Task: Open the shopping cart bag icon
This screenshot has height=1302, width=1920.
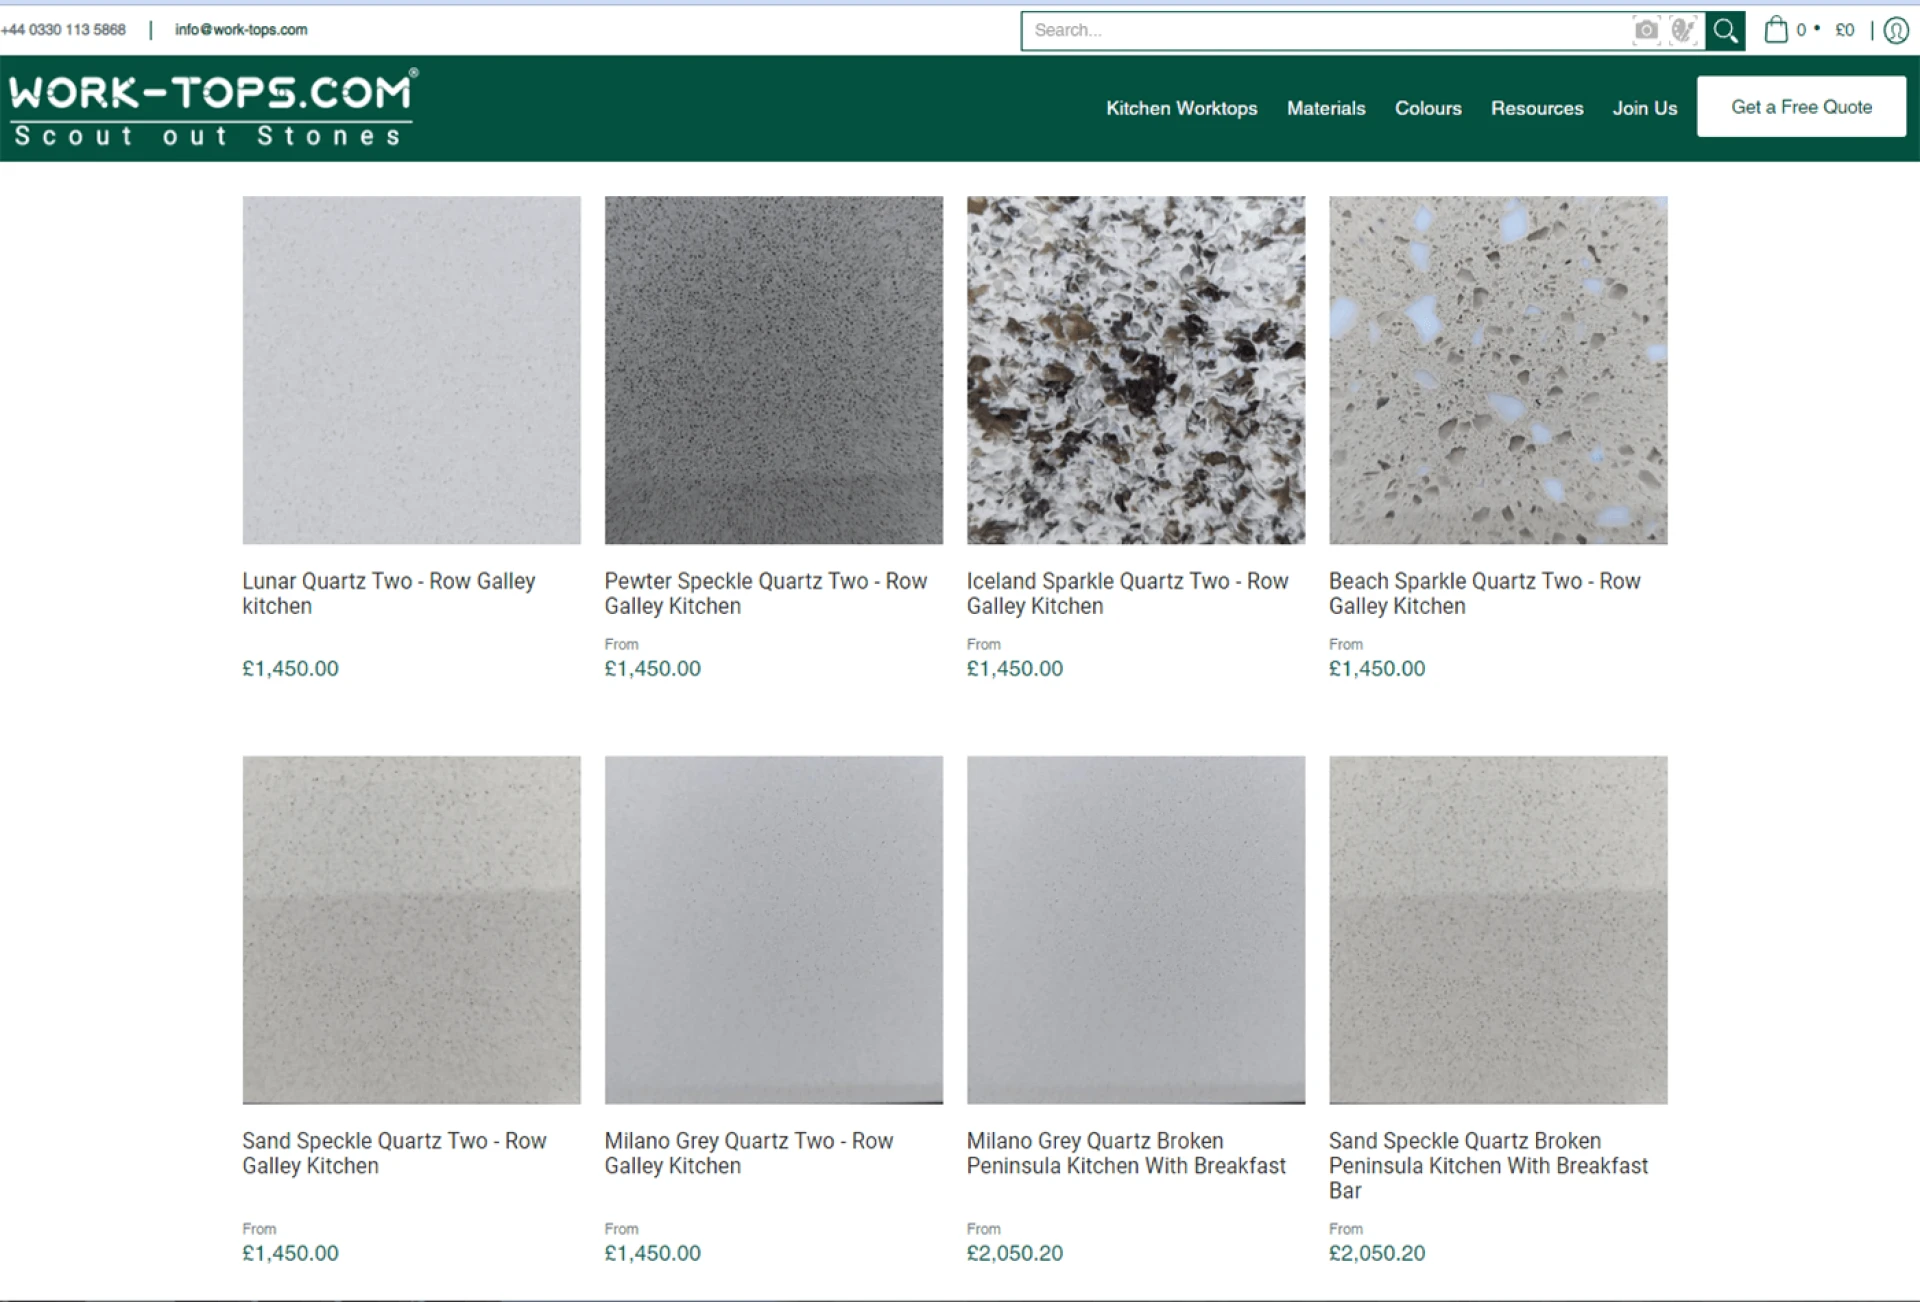Action: coord(1779,30)
